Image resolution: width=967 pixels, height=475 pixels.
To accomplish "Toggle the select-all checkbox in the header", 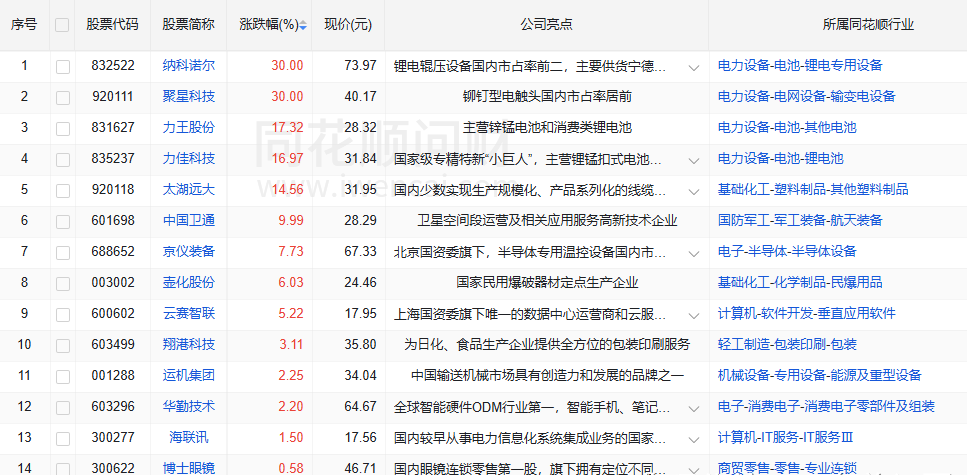I will coord(63,25).
